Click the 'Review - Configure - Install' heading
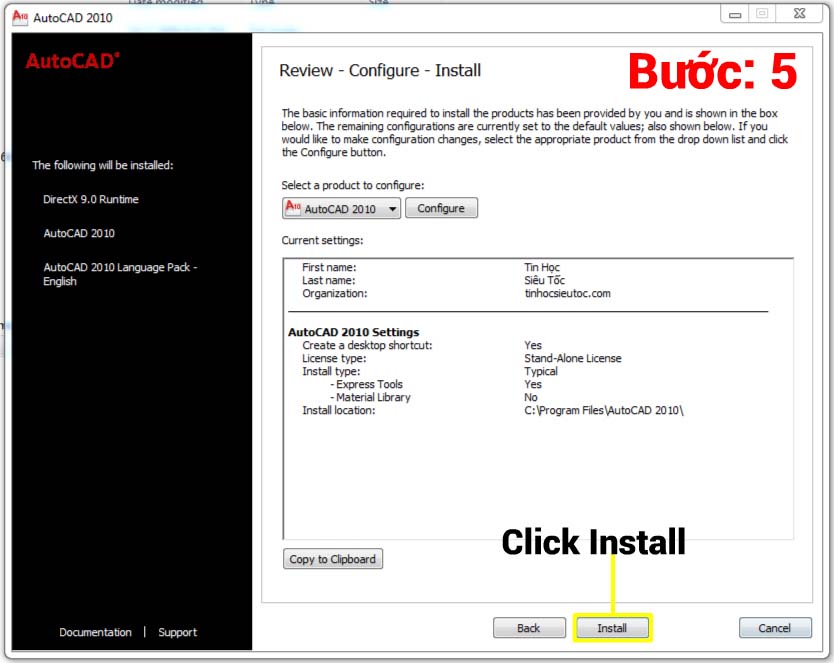The width and height of the screenshot is (834, 663). (380, 70)
